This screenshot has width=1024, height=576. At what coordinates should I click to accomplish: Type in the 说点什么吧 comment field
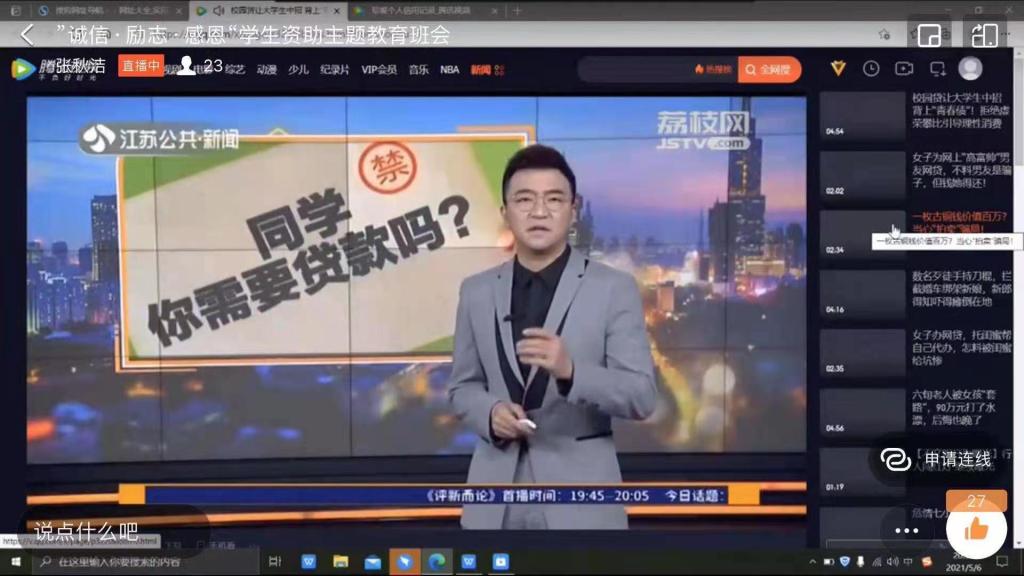coord(100,530)
